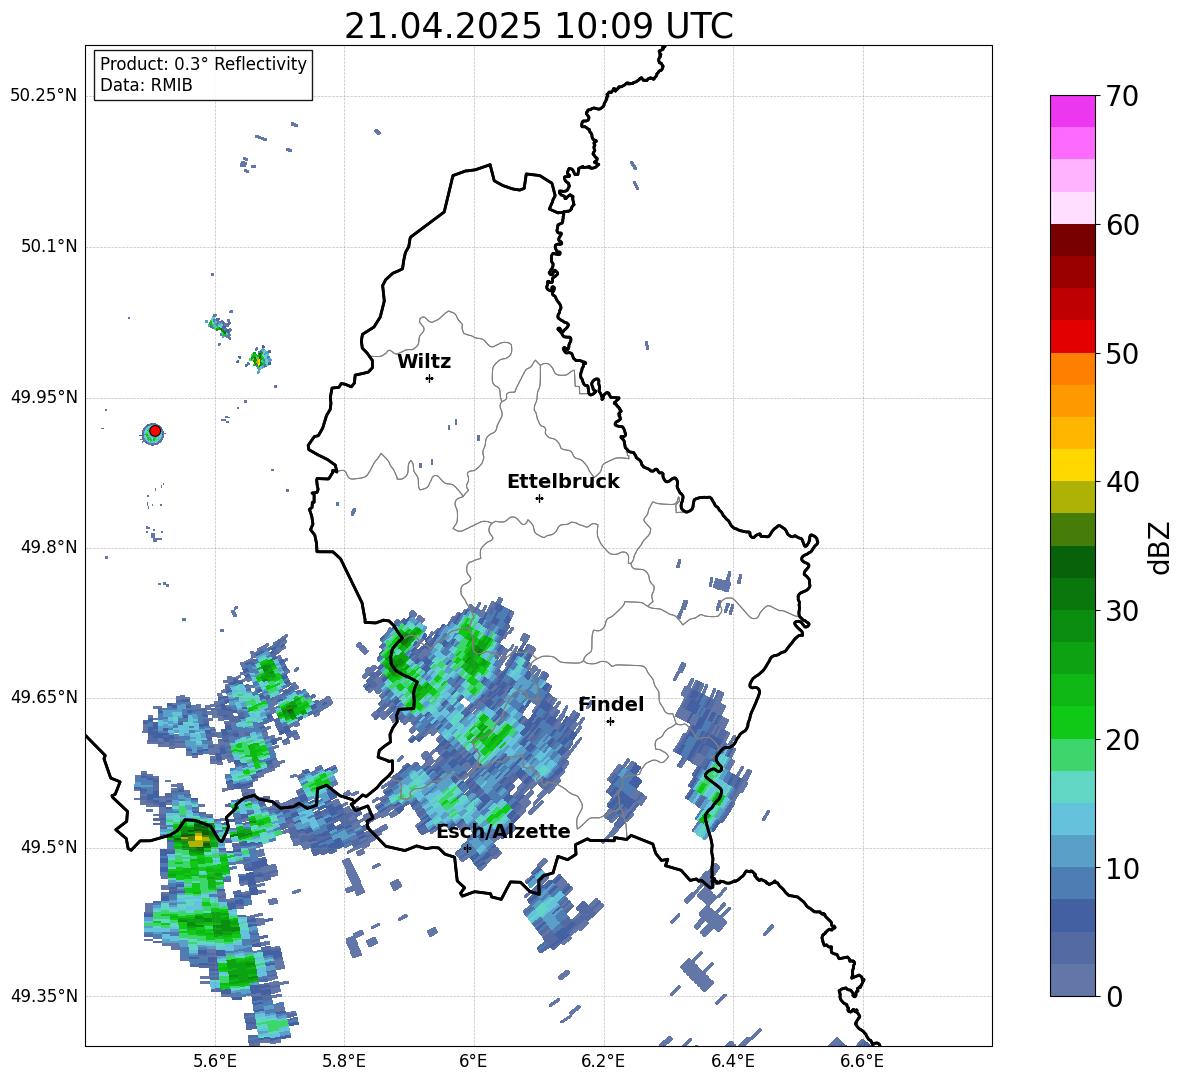The image size is (1184, 1081).
Task: Click the 50.25°N latitude label
Action: point(44,96)
